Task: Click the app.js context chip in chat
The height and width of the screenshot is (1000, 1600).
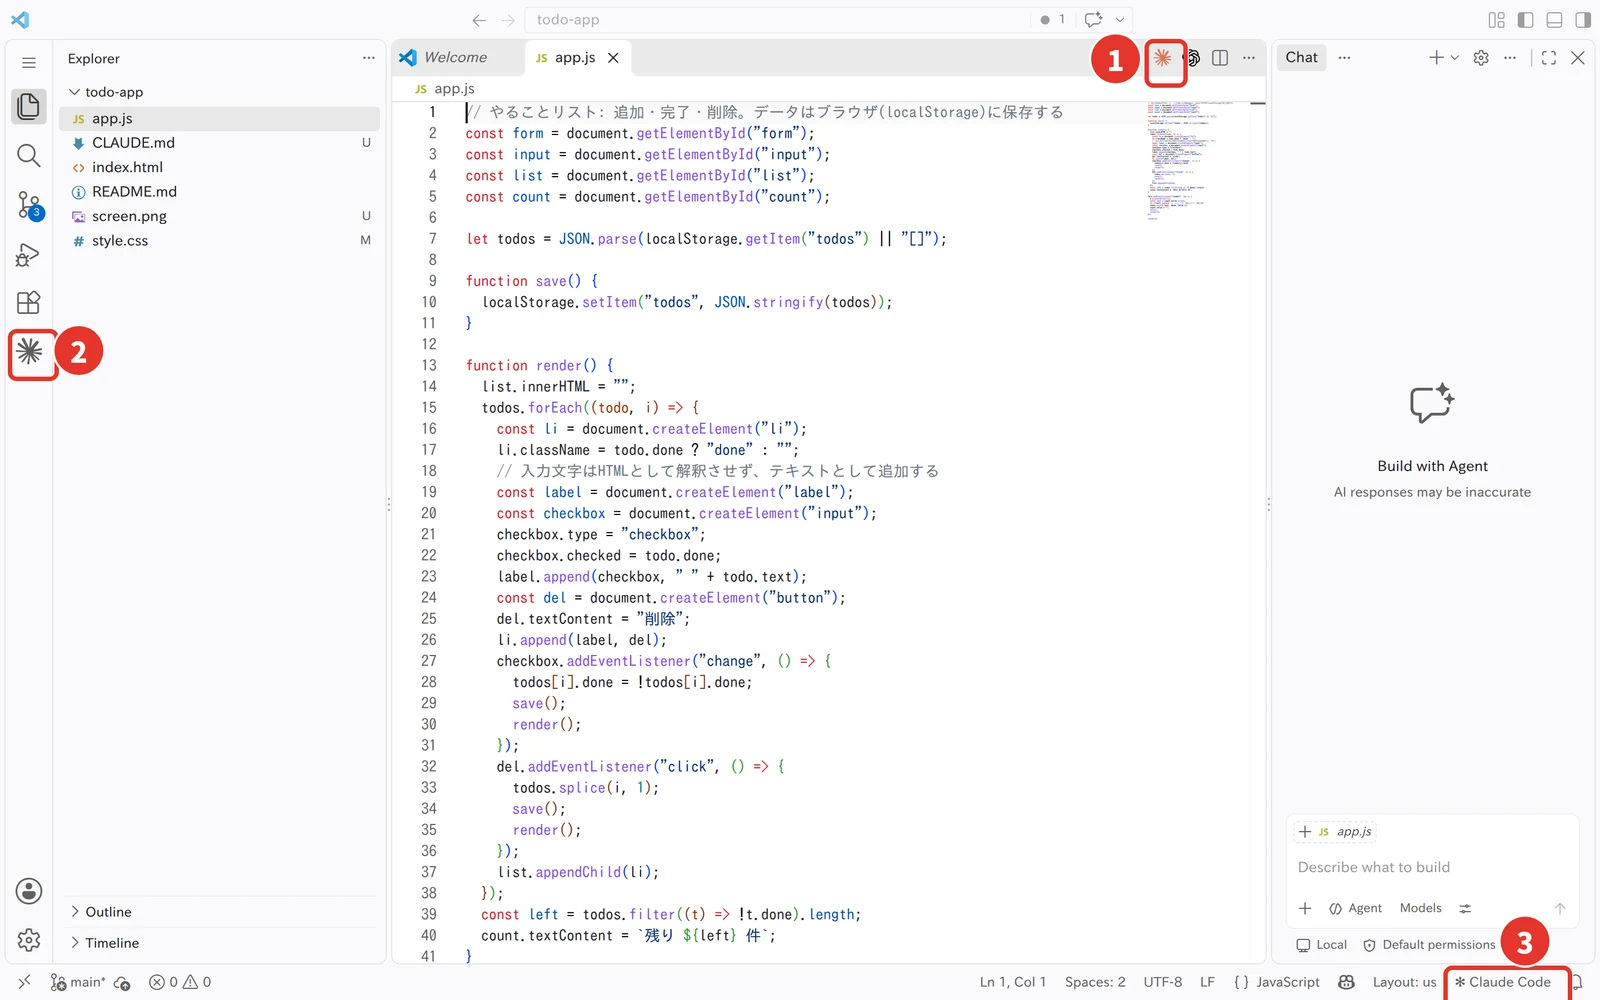Action: tap(1335, 832)
